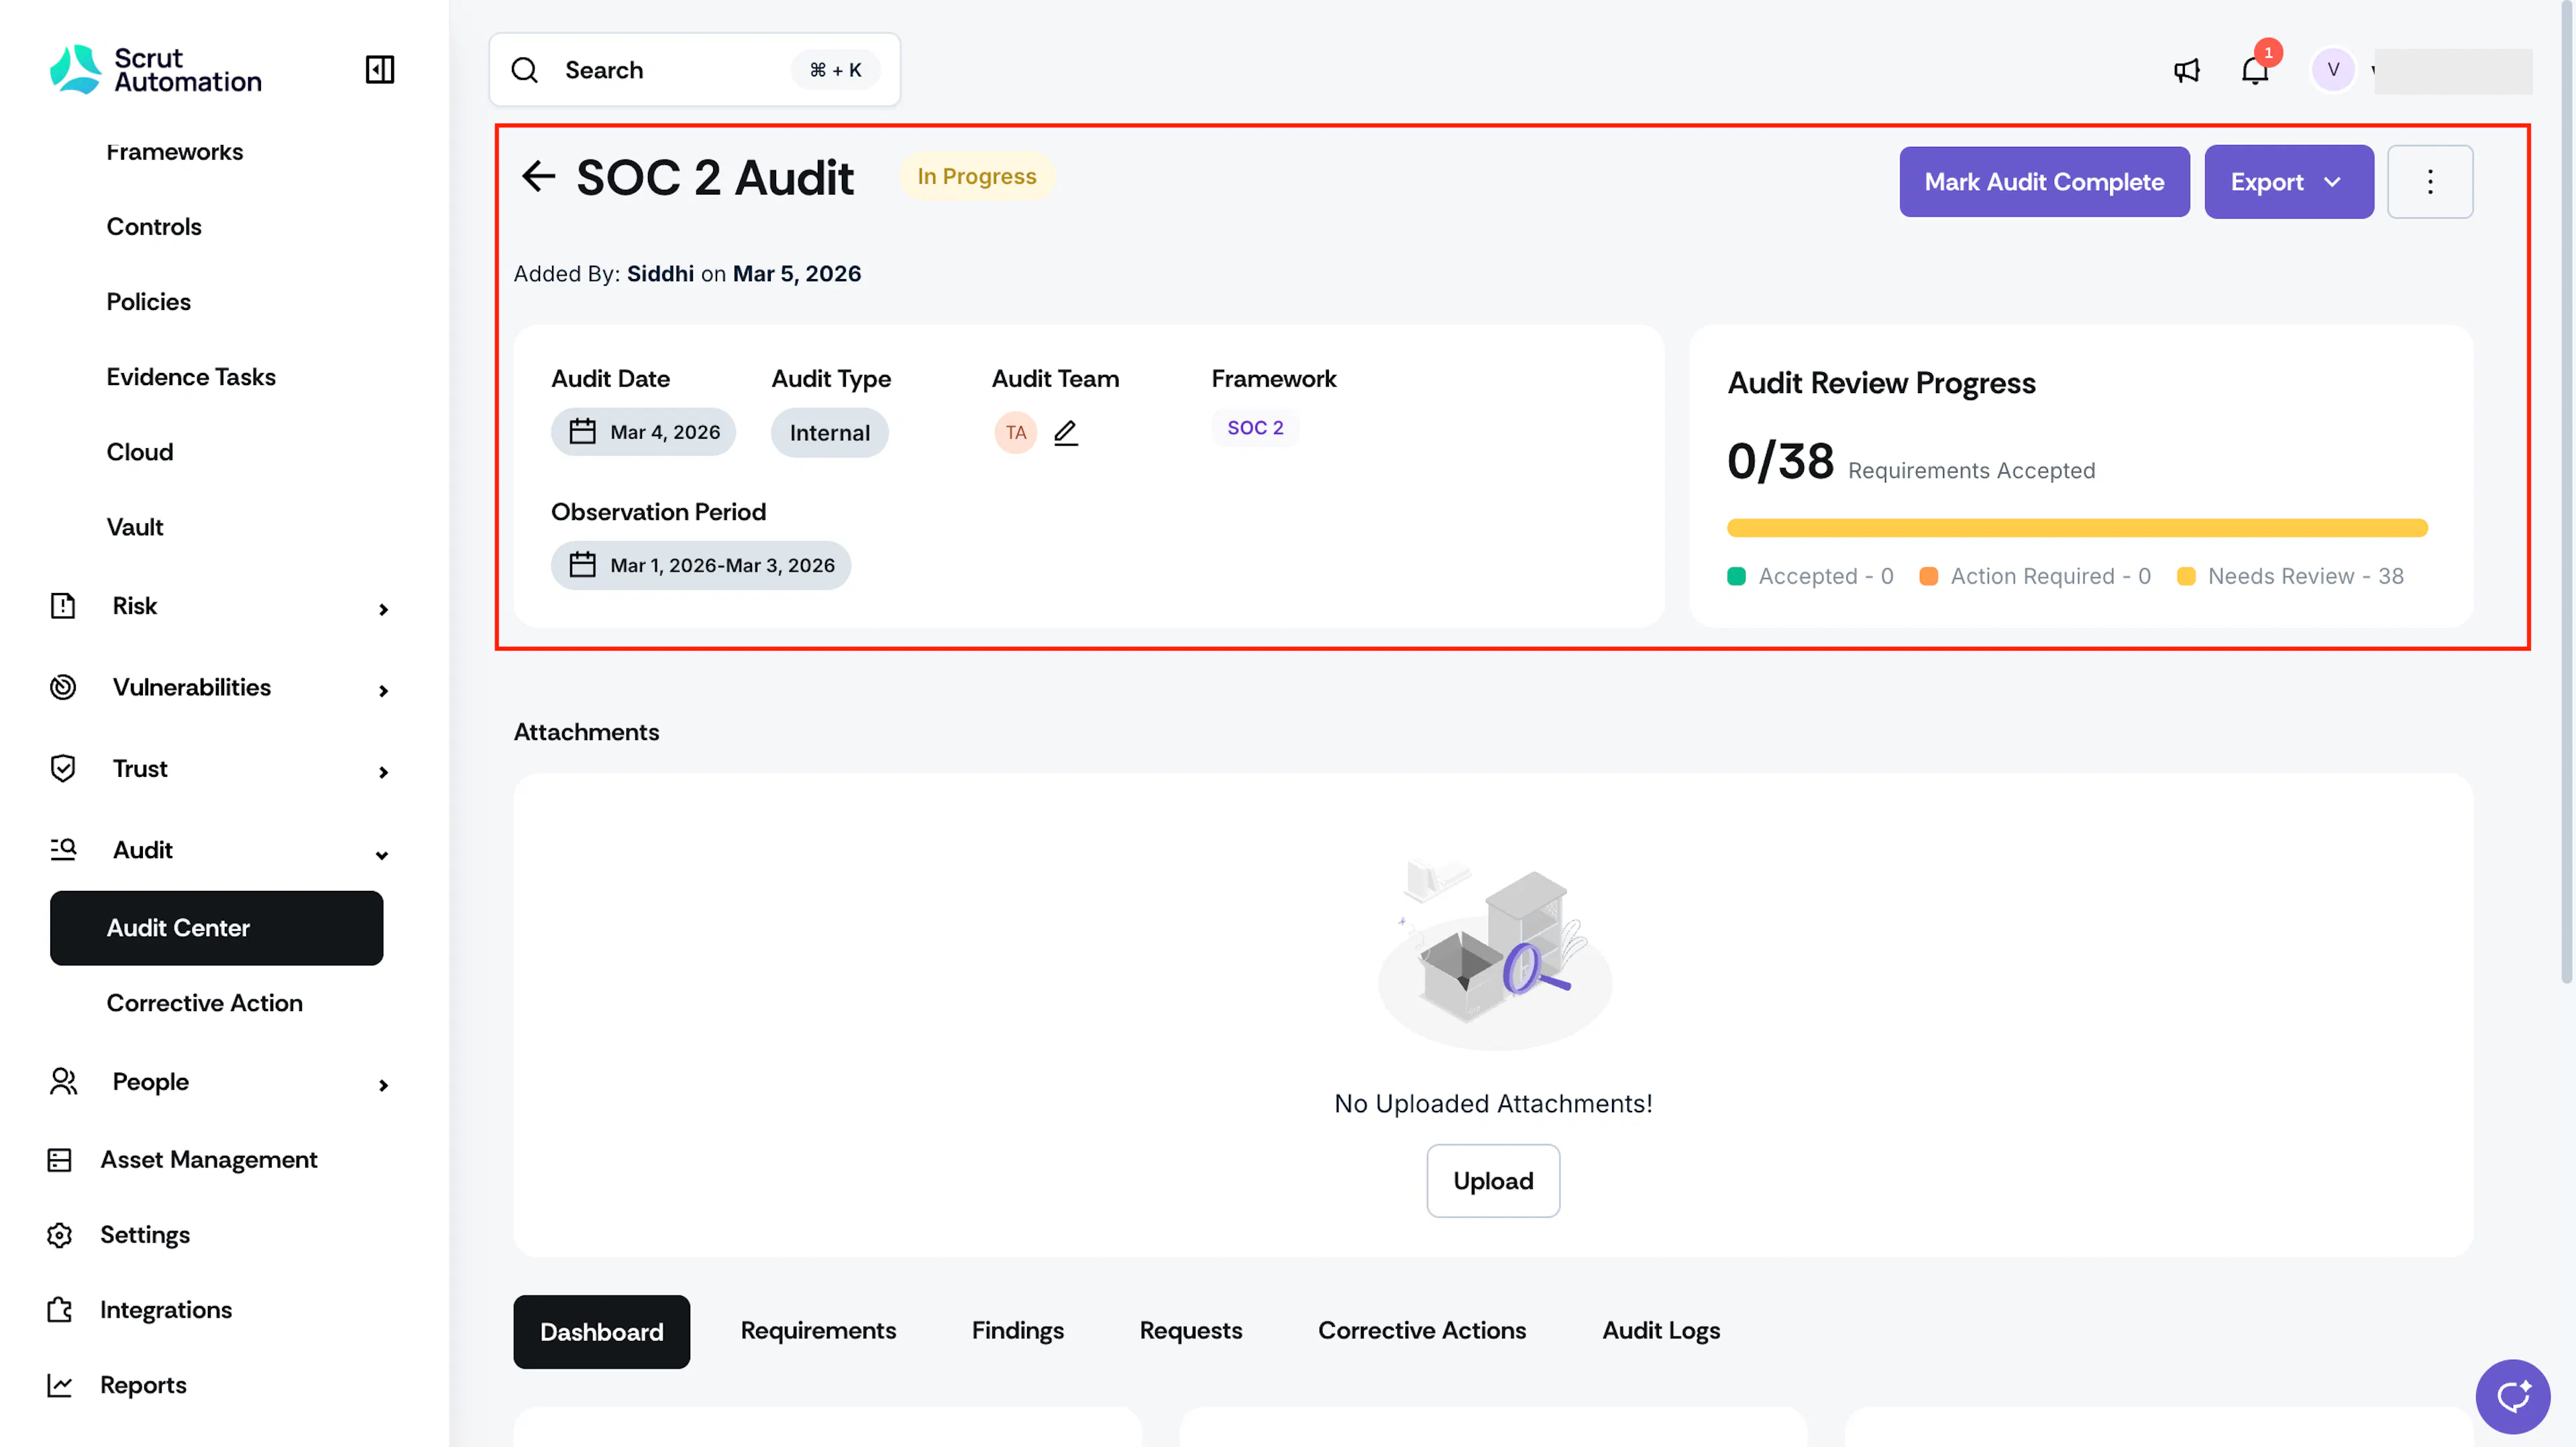
Task: Collapse the sidebar panel icon
Action: (x=380, y=70)
